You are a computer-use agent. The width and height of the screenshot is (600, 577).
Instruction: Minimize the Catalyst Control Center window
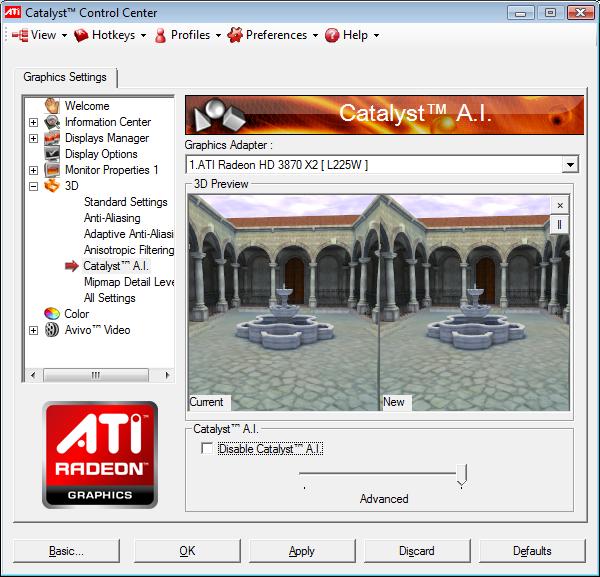[x=520, y=13]
